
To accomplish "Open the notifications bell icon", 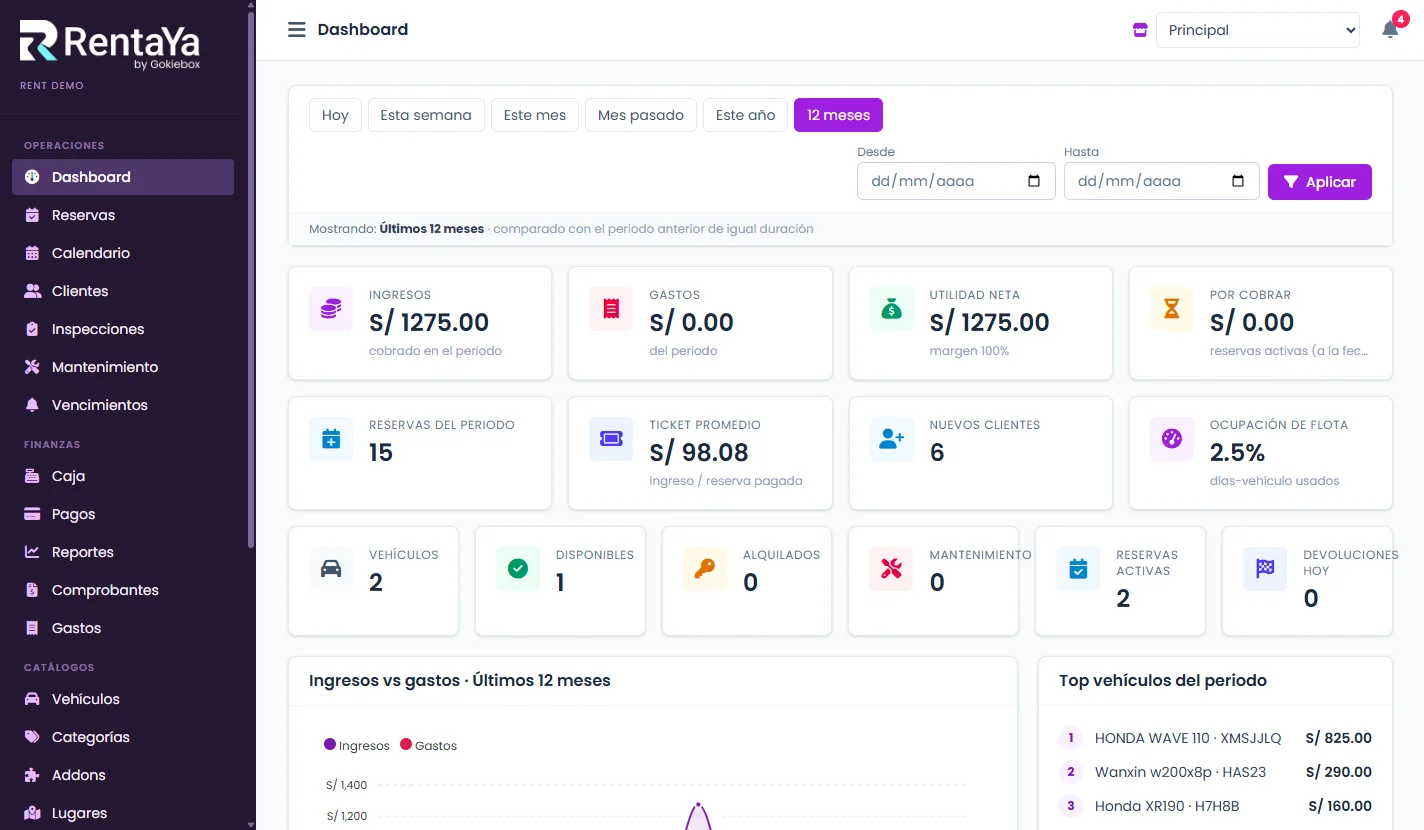I will tap(1390, 30).
